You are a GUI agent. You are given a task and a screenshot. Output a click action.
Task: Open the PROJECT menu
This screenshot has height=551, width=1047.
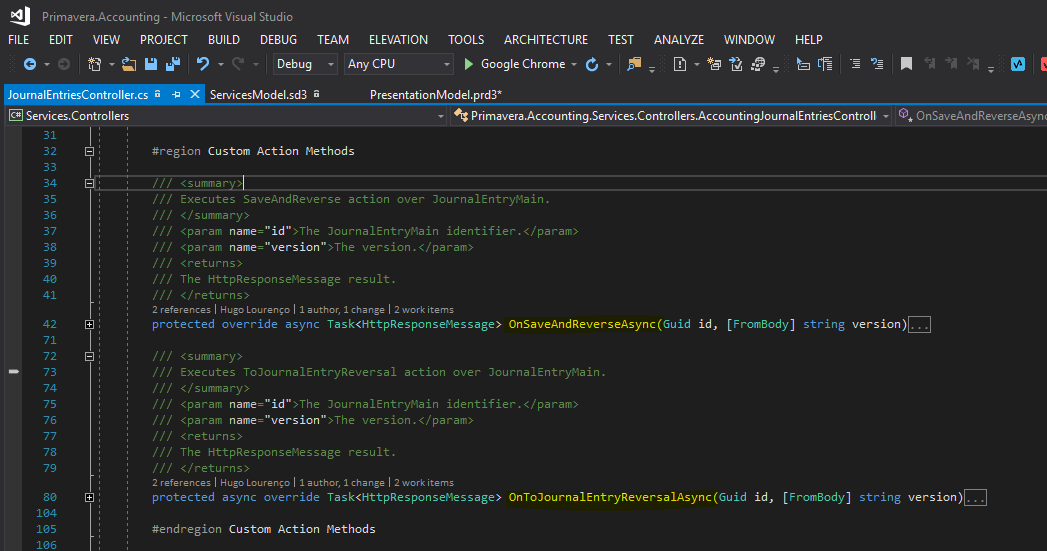[x=164, y=40]
